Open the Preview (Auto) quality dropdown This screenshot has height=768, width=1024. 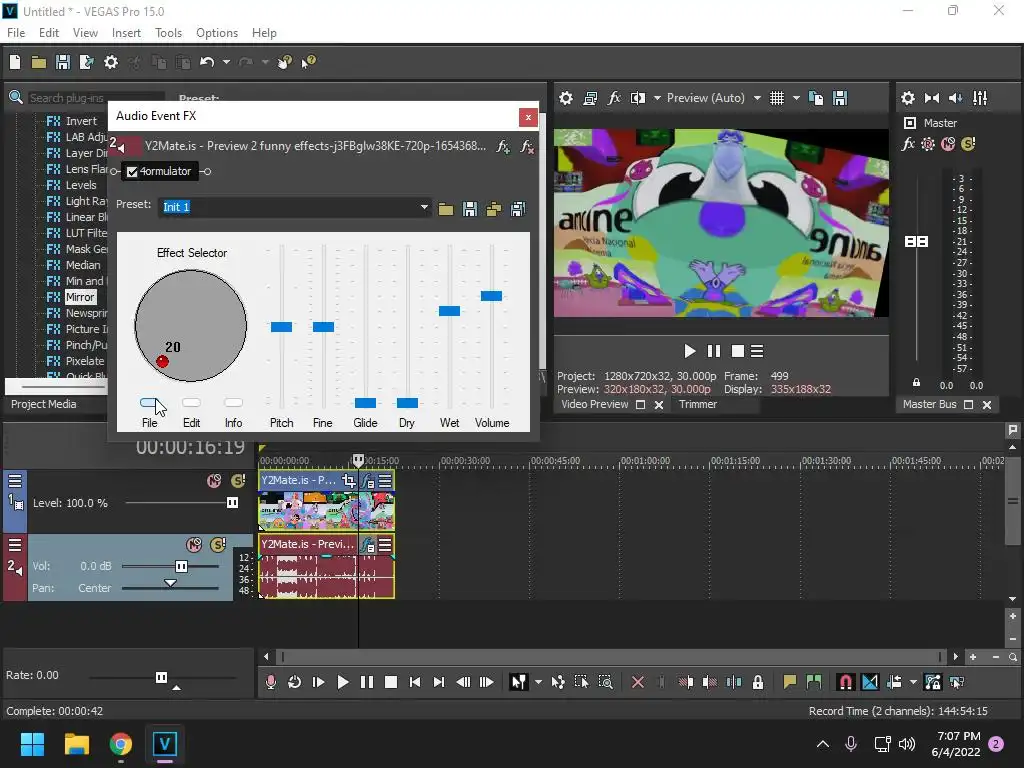(757, 98)
